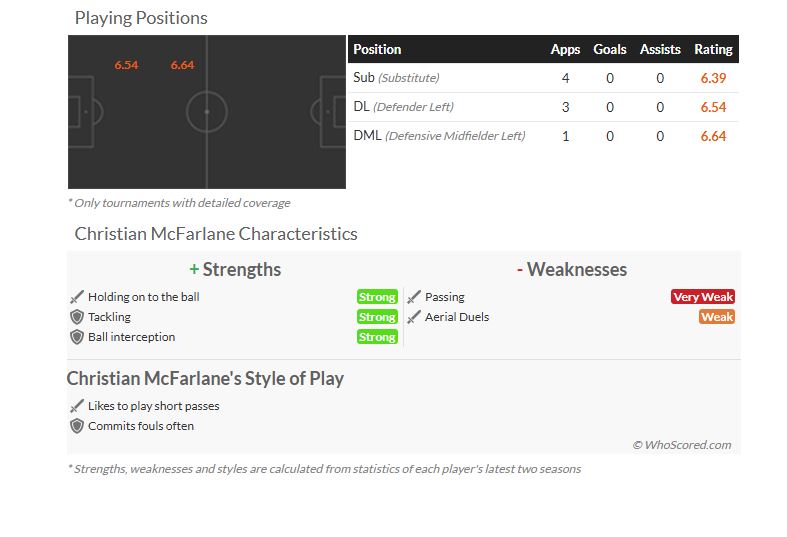This screenshot has height=537, width=787.
Task: Sort table by Apps column header
Action: pyautogui.click(x=565, y=49)
